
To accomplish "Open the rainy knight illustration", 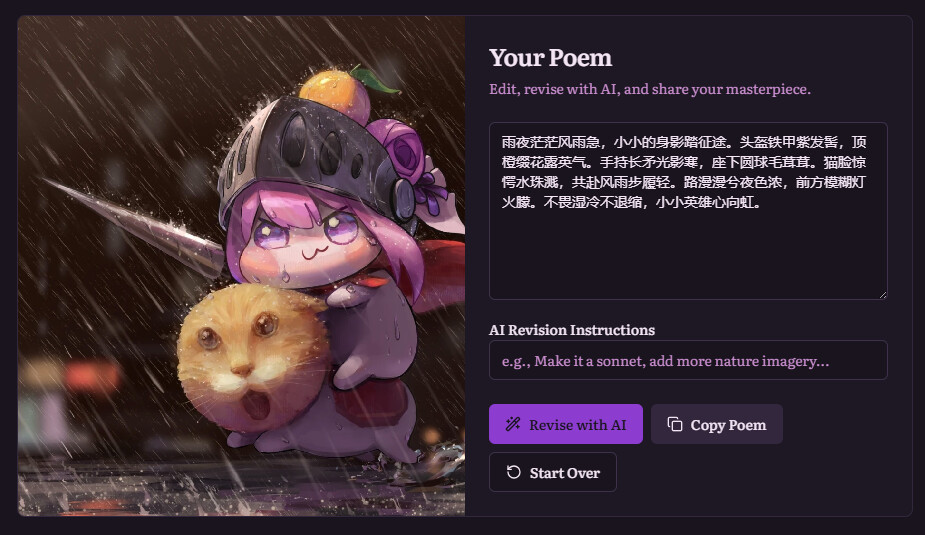I will coord(241,266).
